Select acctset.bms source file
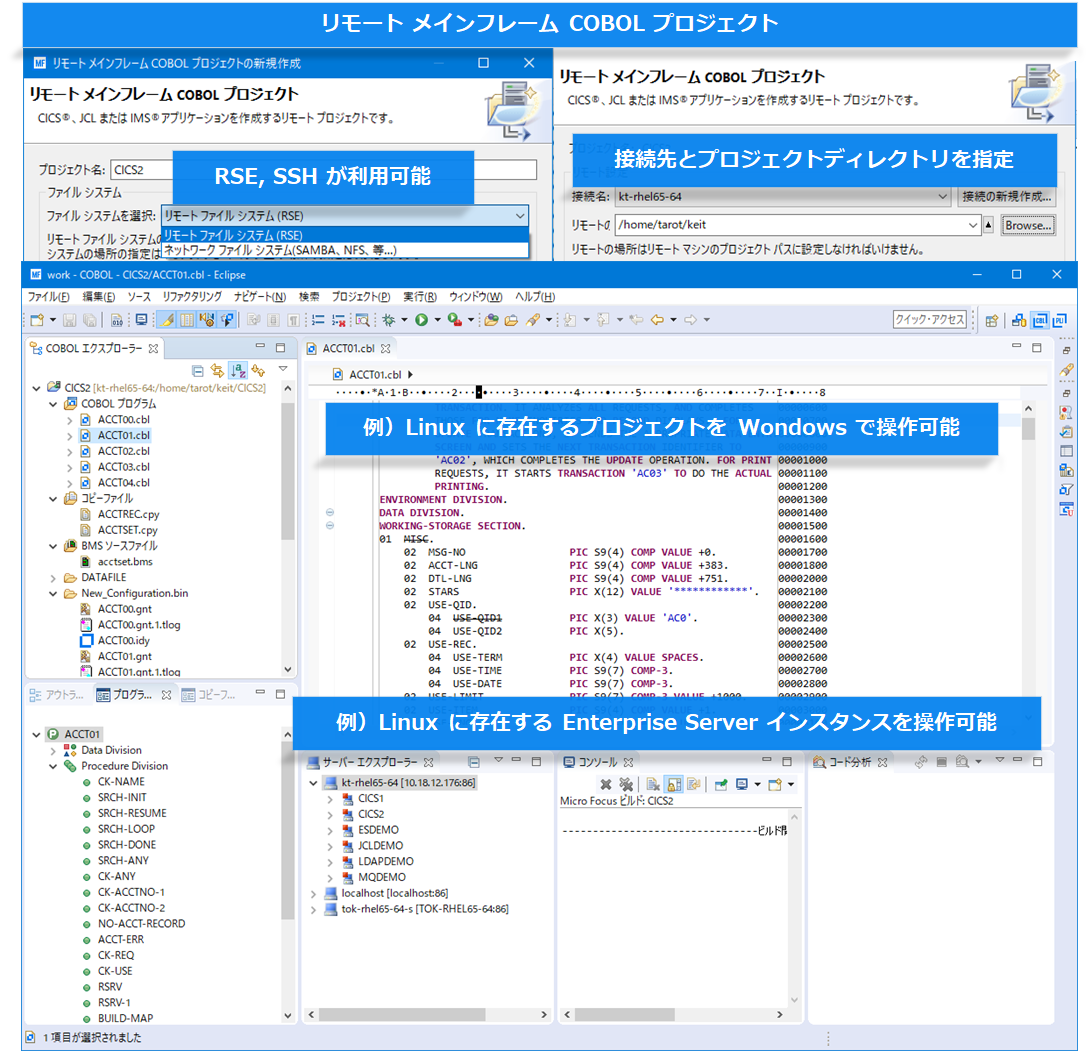 point(125,562)
